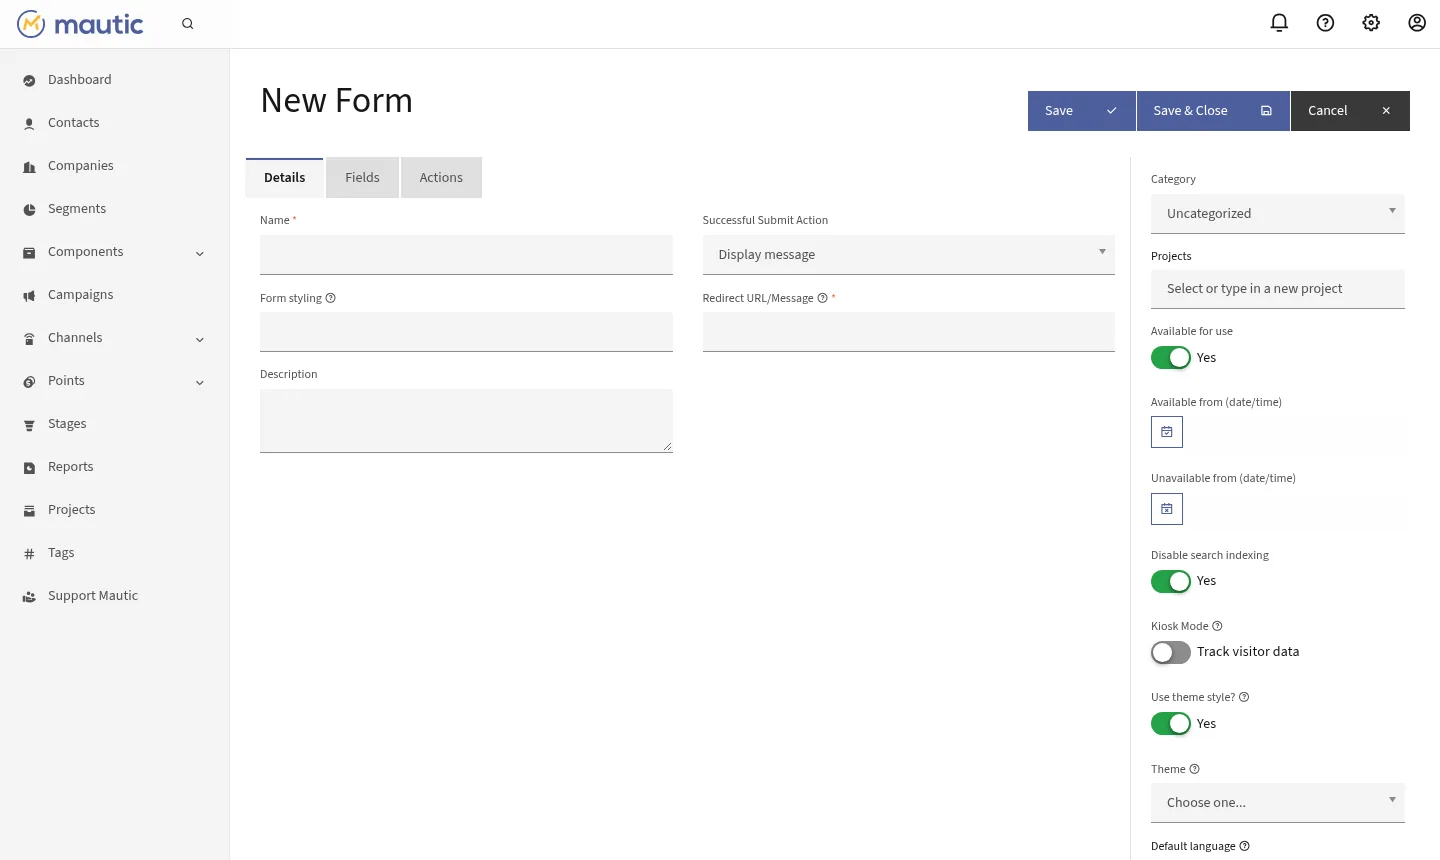This screenshot has height=860, width=1440.
Task: Click the help question mark icon
Action: pyautogui.click(x=1325, y=23)
